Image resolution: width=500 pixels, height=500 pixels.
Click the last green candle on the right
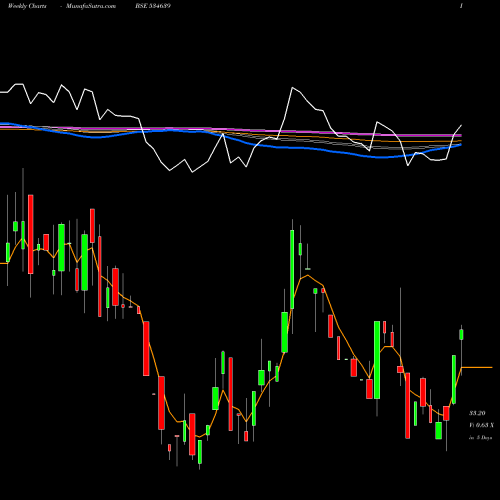tap(461, 334)
